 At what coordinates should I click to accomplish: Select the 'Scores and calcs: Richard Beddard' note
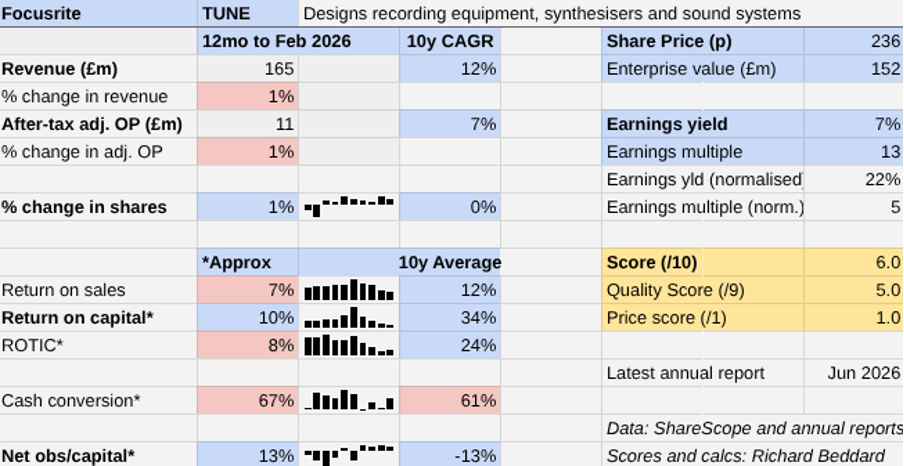click(745, 456)
